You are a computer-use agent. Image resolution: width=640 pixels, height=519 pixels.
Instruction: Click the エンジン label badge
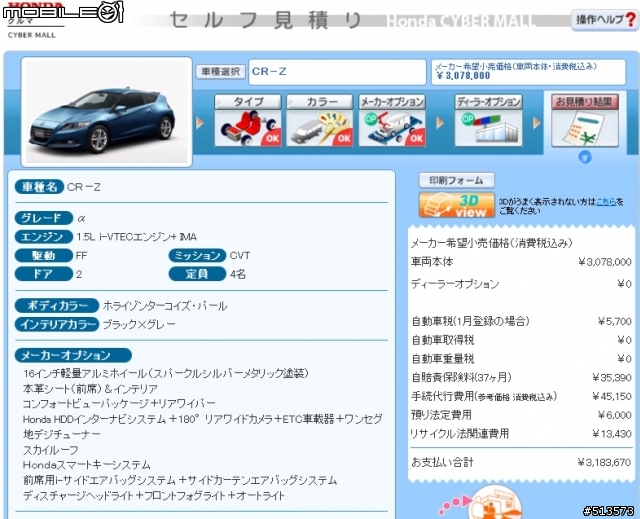(x=44, y=237)
